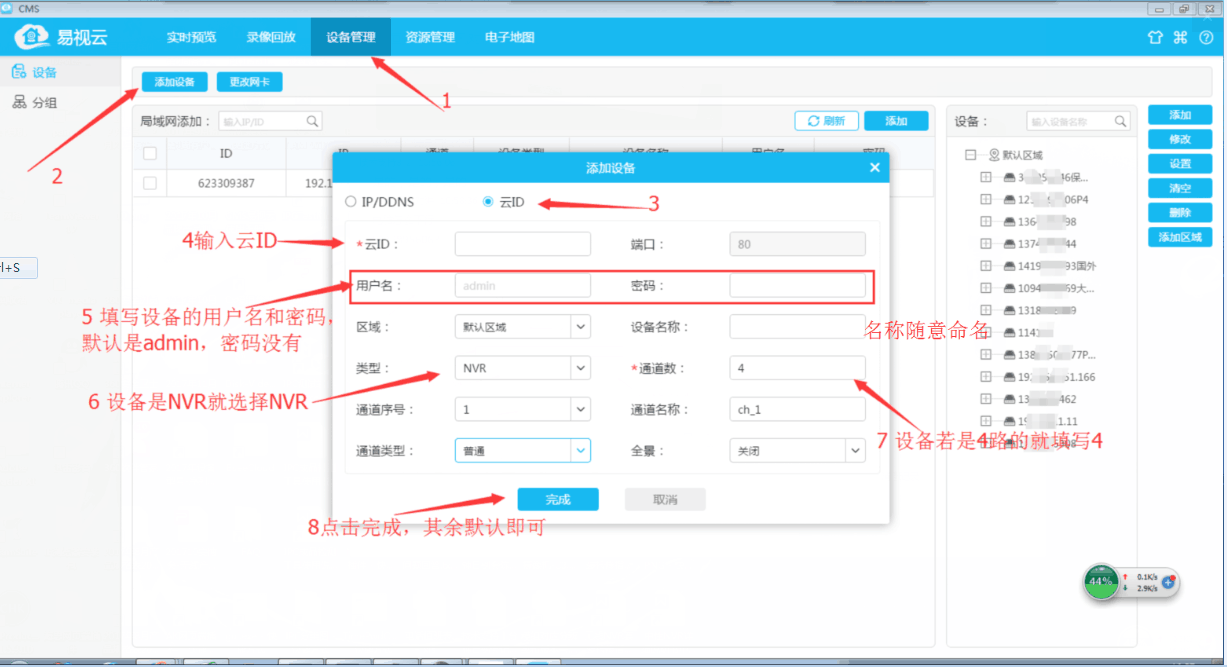
Task: Select the 设备管理 tab
Action: [351, 37]
